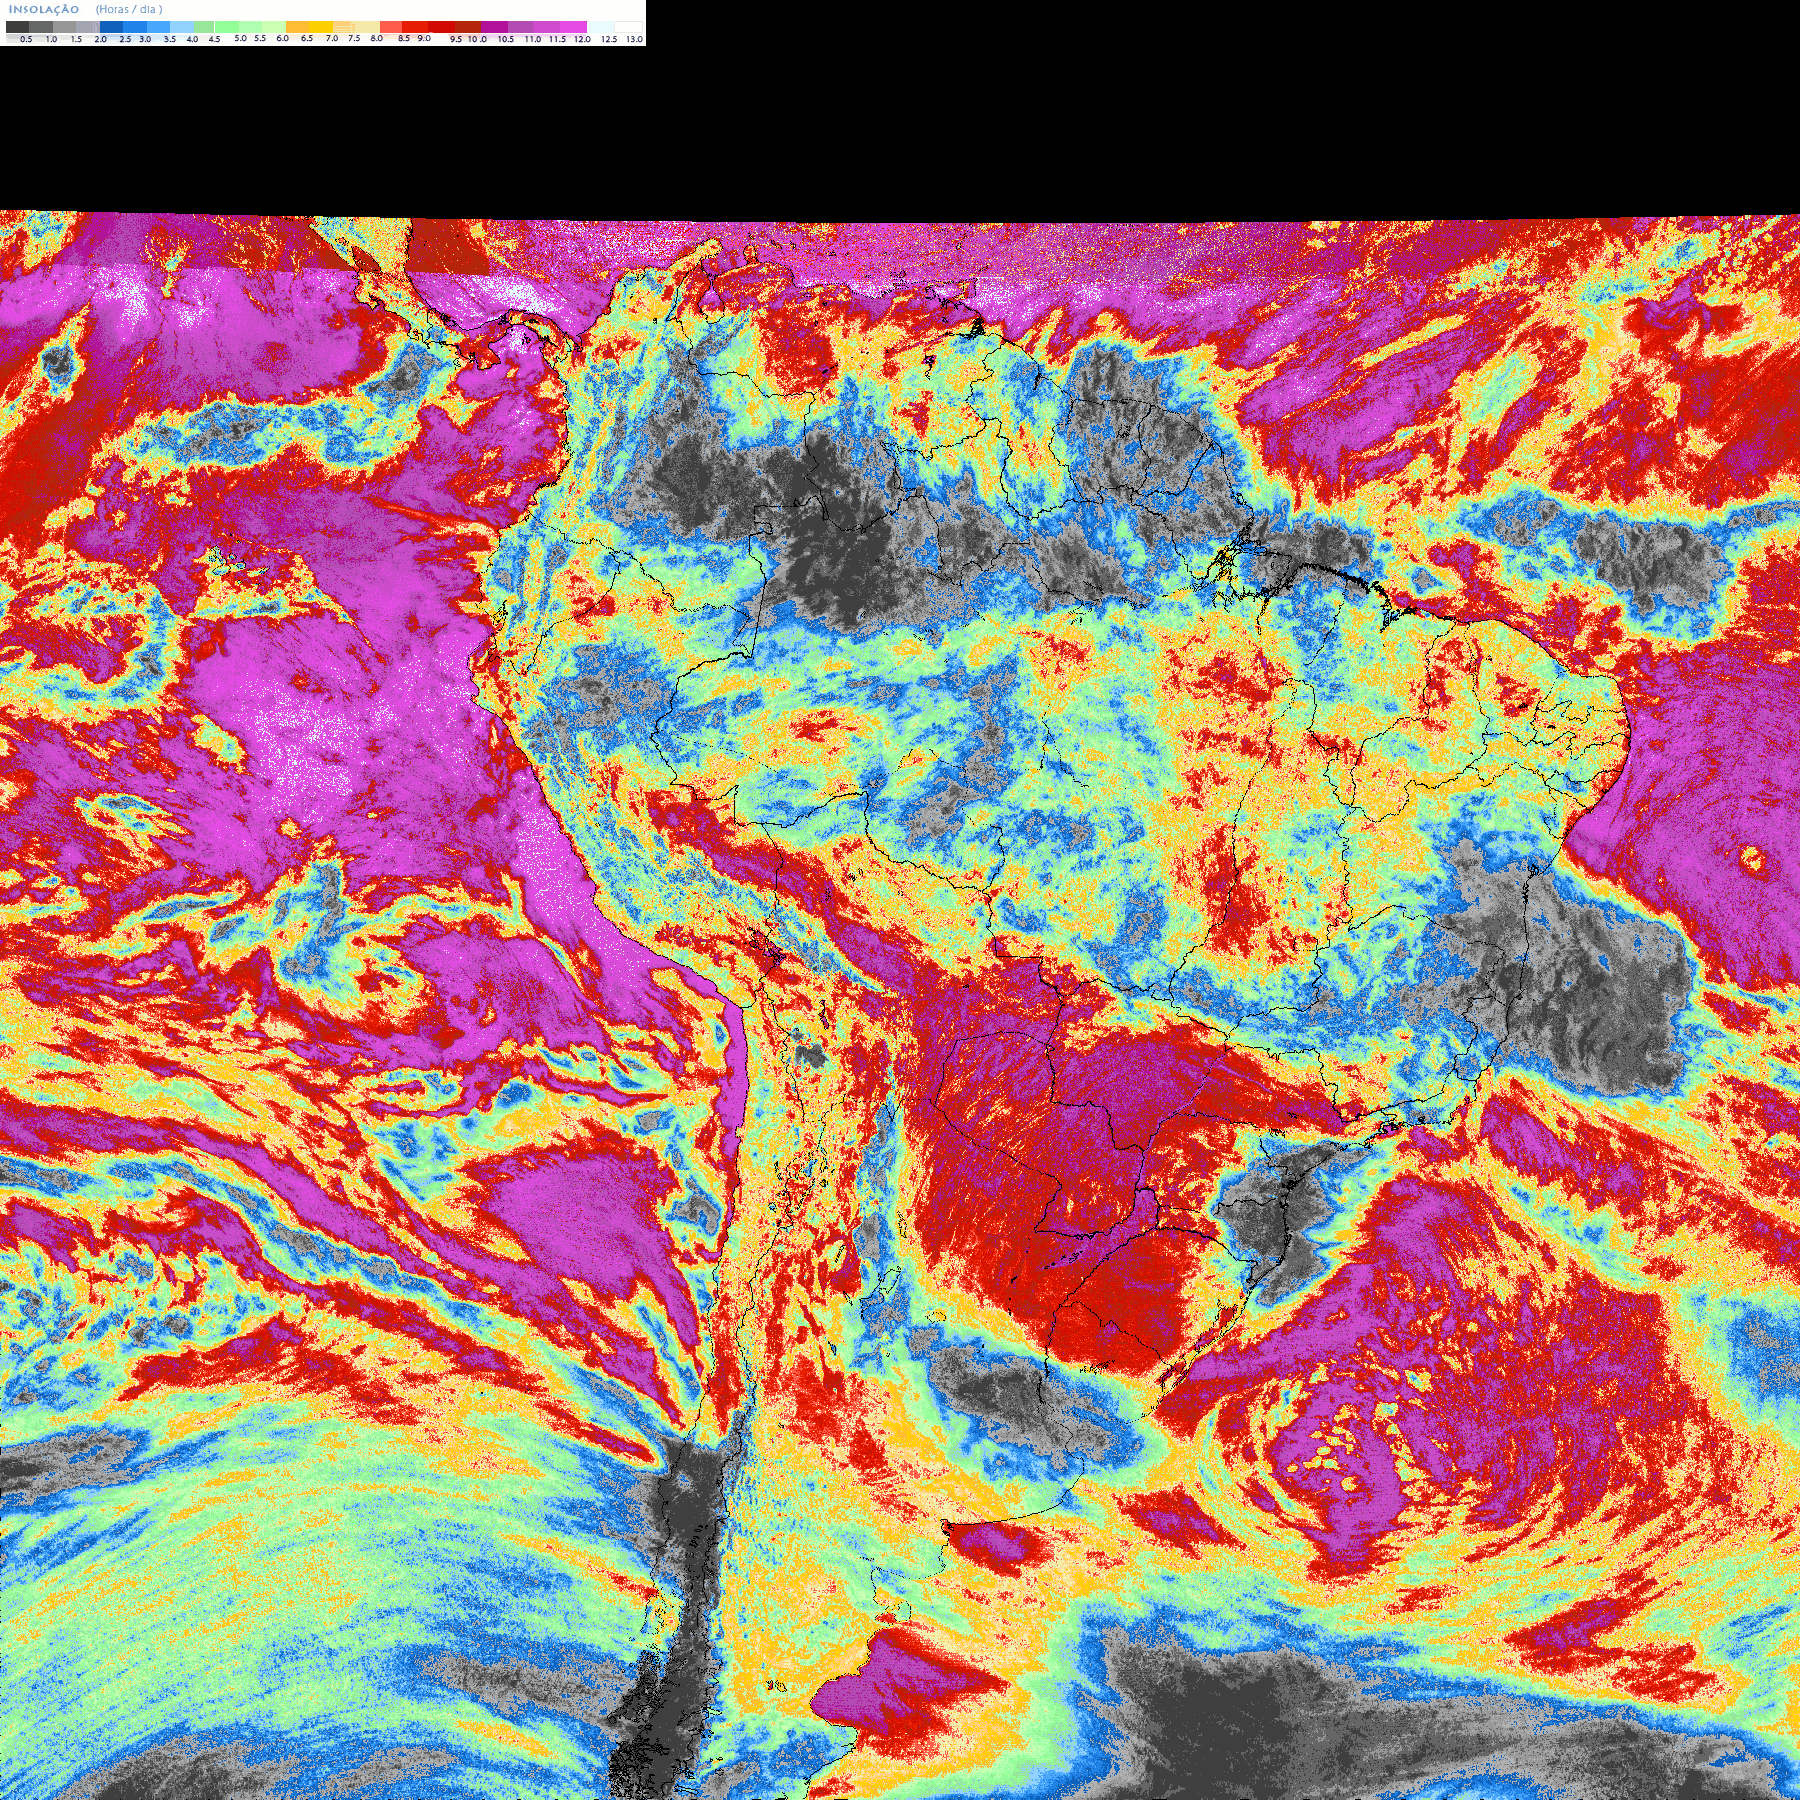Click the '9.5' legend value
Viewport: 1800px width, 1800px height.
click(456, 39)
